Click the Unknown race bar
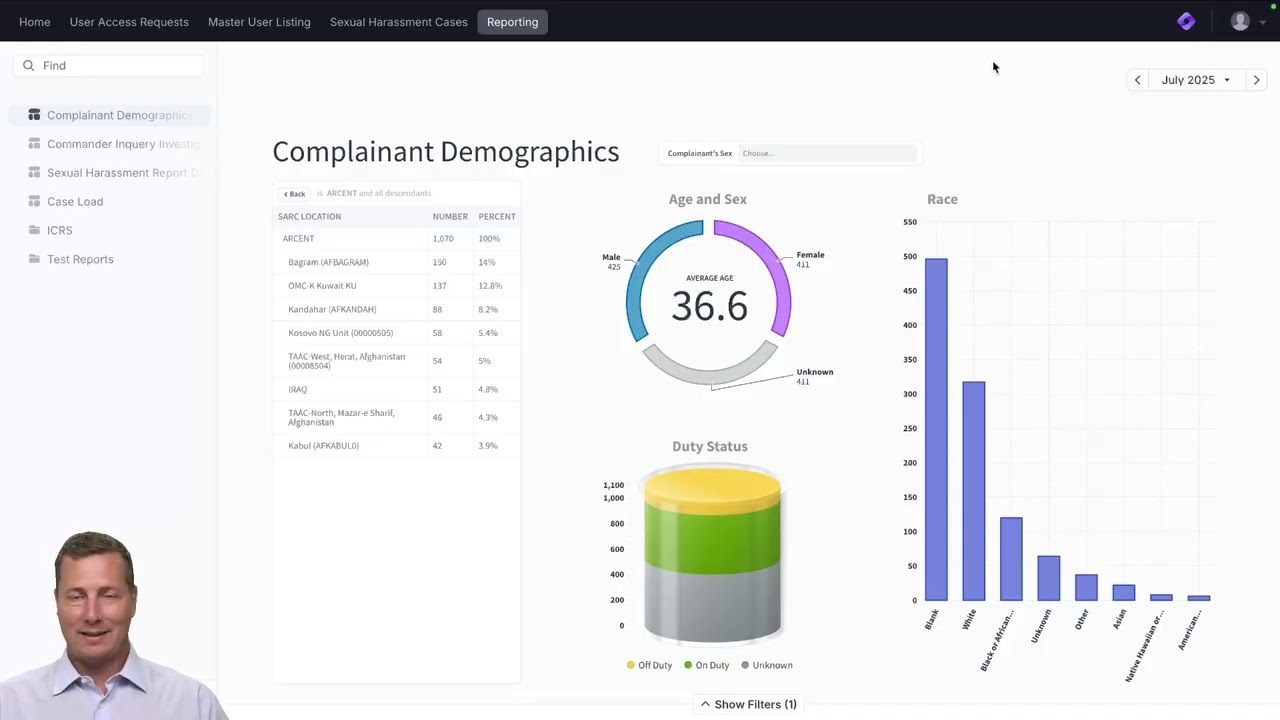Image resolution: width=1280 pixels, height=720 pixels. [x=1049, y=578]
